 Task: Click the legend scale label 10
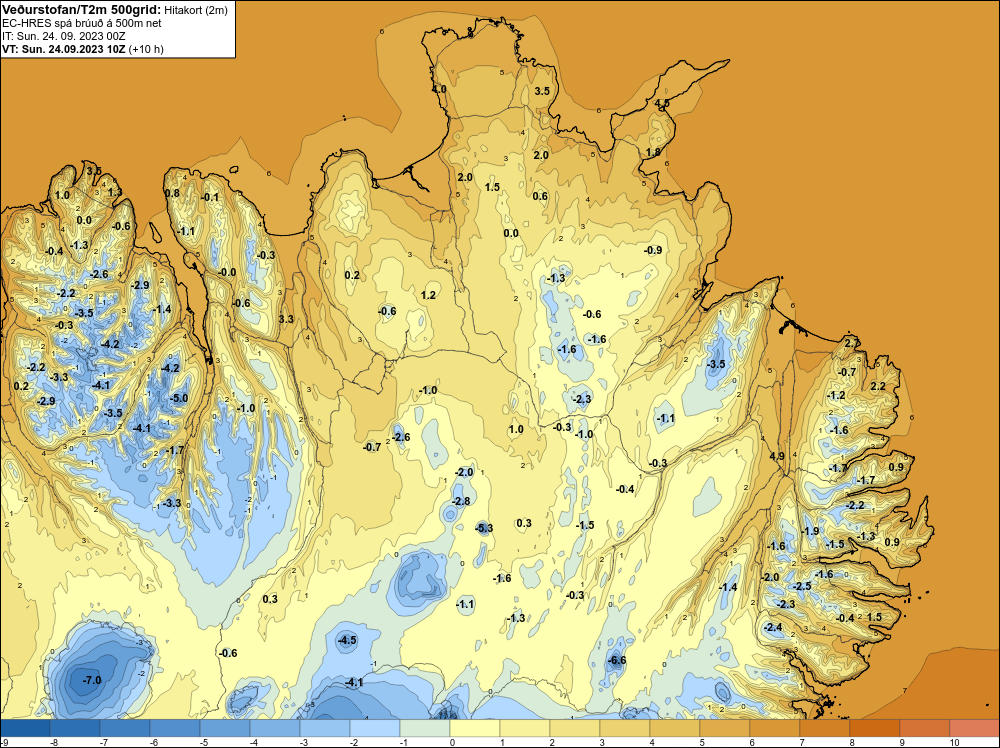point(955,743)
